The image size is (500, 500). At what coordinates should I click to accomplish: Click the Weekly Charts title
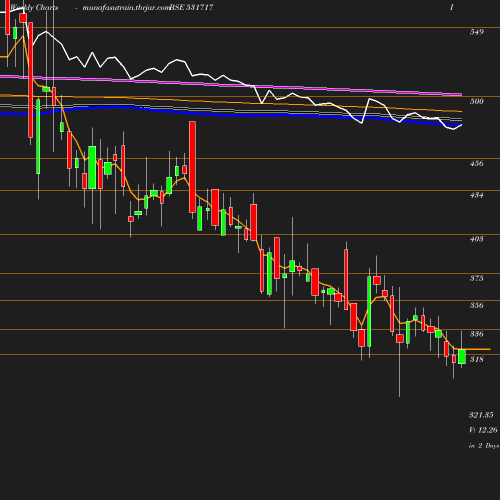click(x=34, y=8)
